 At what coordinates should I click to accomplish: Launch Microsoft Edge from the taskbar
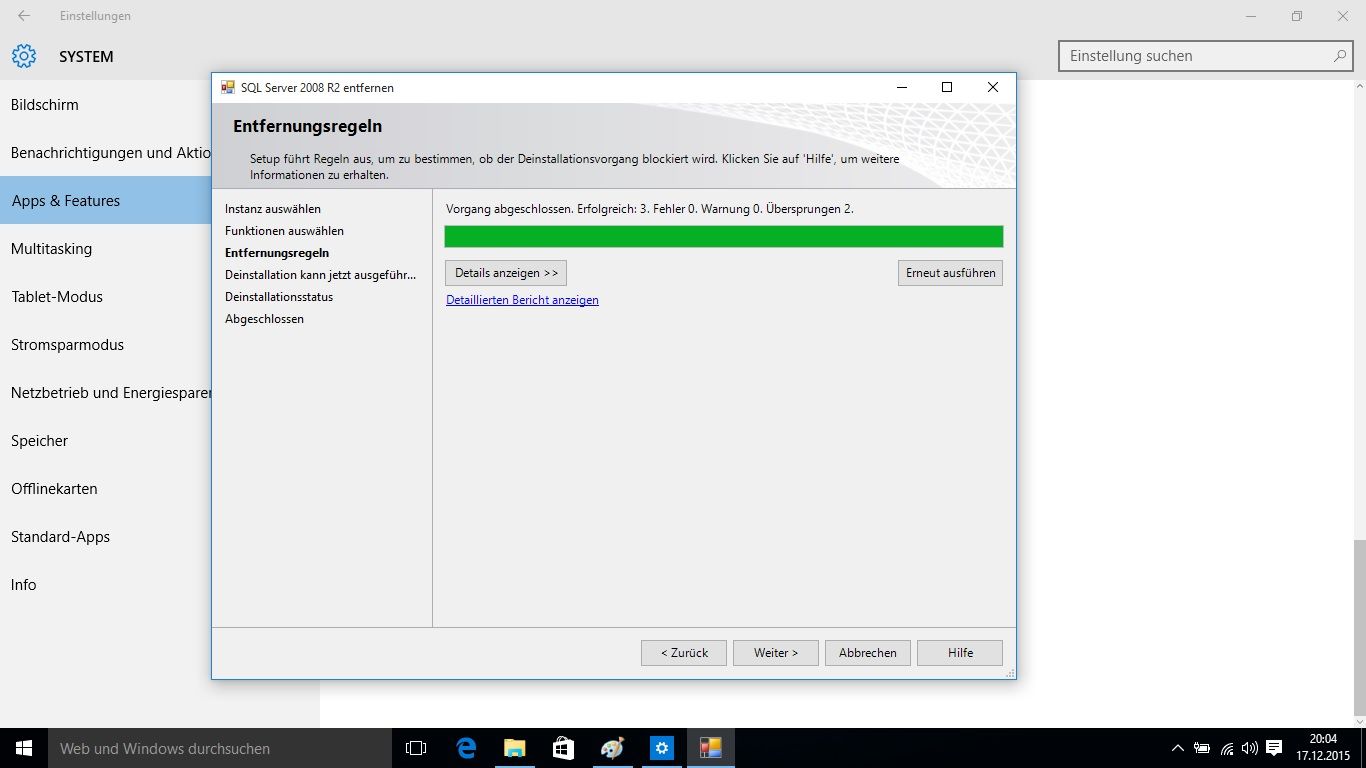[x=466, y=748]
